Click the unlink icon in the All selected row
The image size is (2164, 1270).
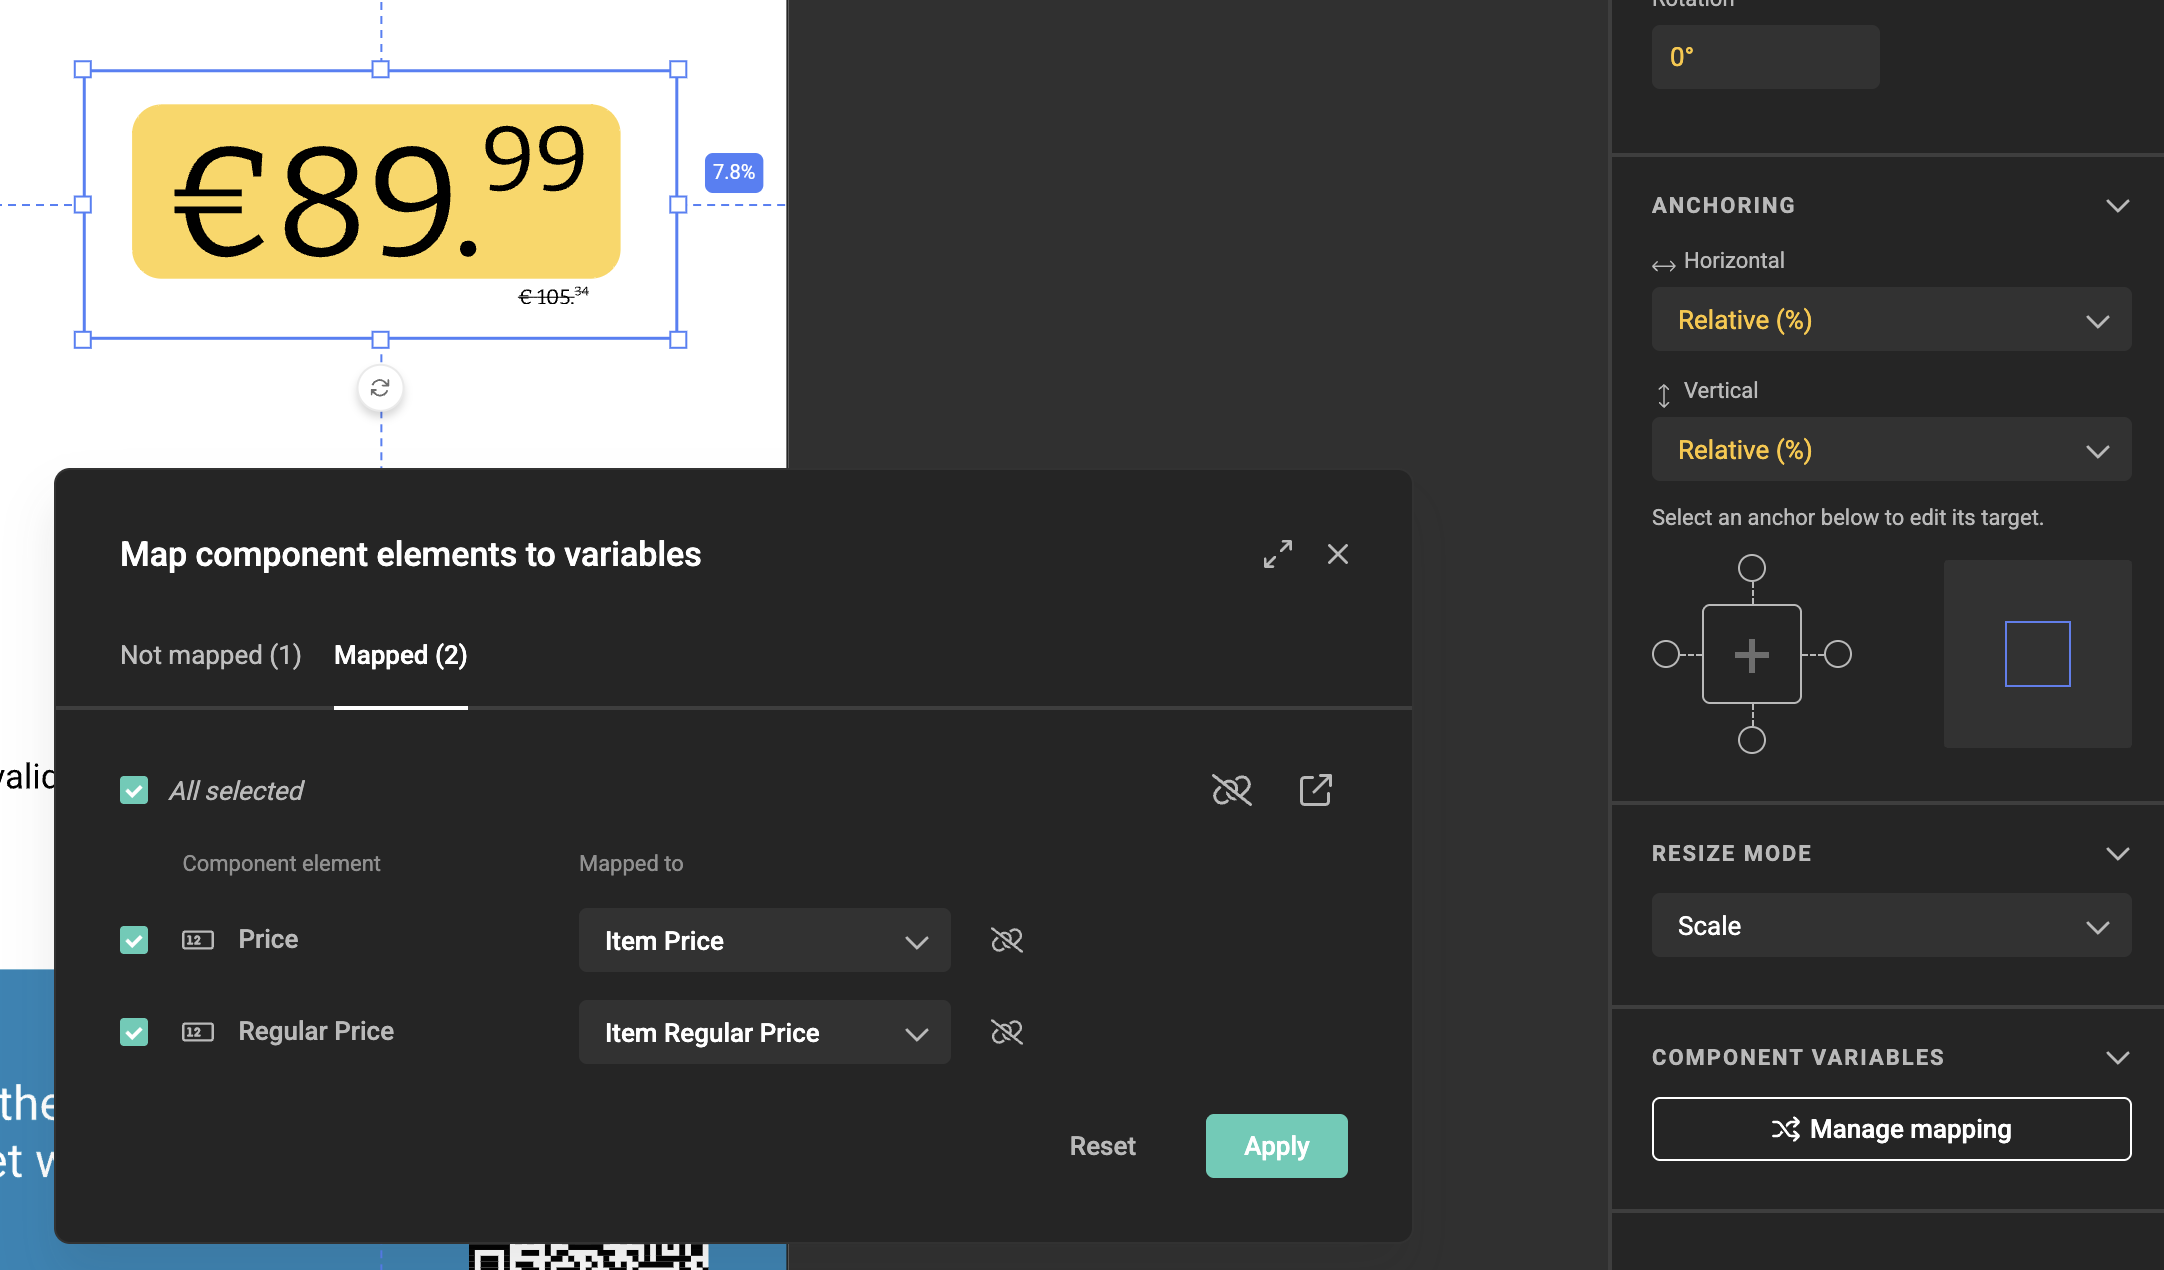click(x=1232, y=790)
